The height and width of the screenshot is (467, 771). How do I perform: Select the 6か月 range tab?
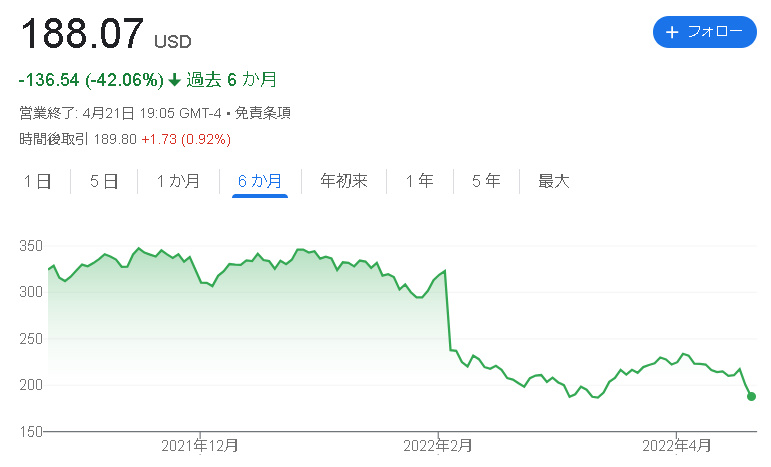point(260,181)
